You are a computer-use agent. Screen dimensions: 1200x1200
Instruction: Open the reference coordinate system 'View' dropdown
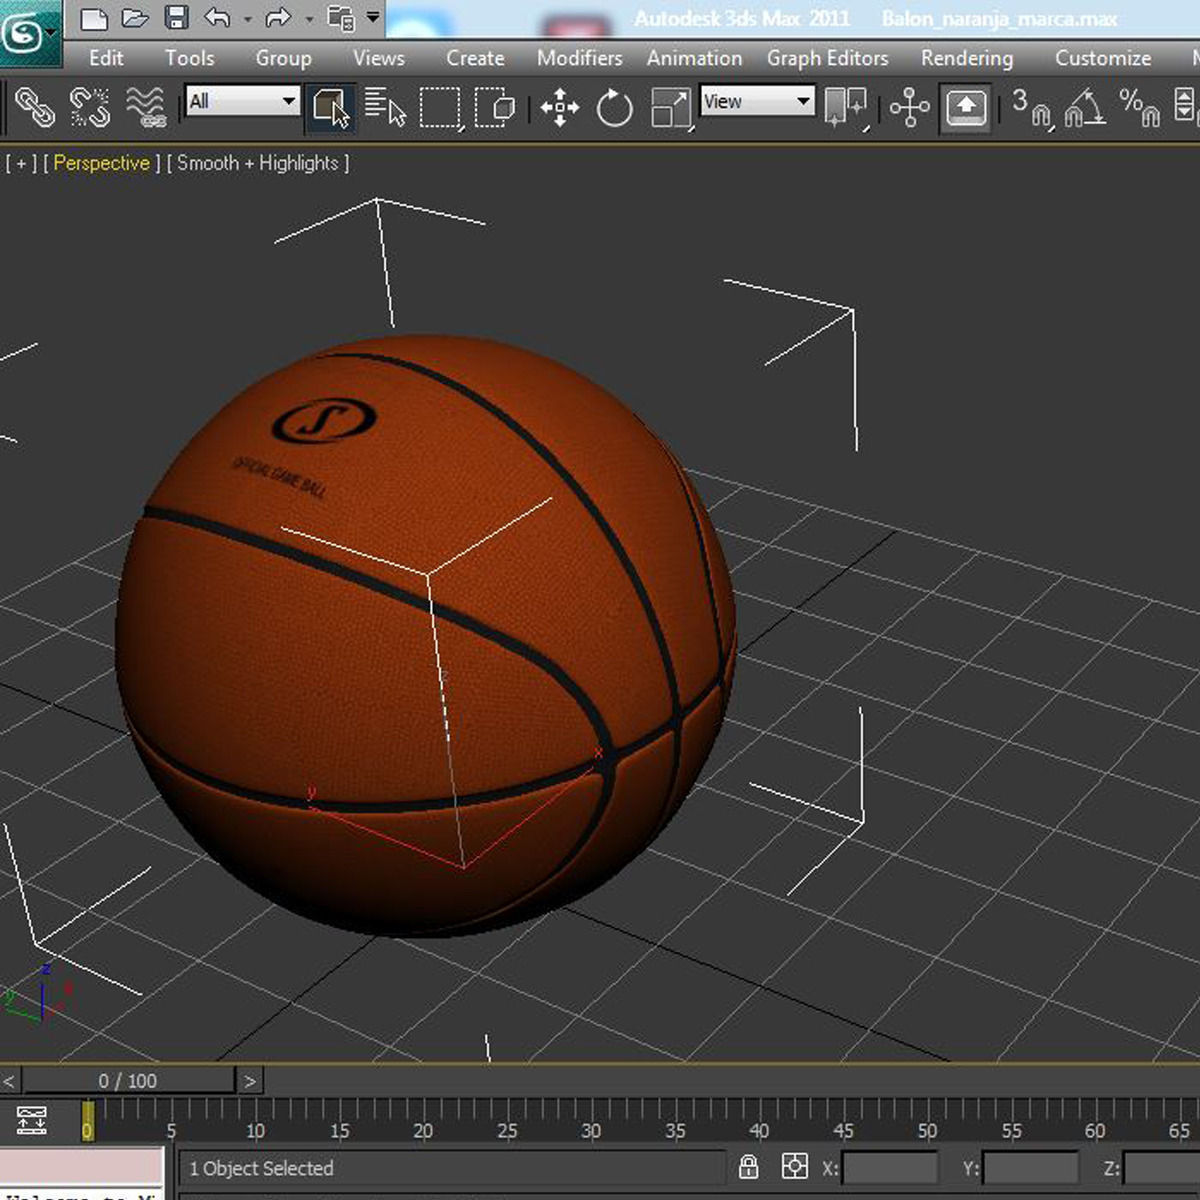point(757,101)
